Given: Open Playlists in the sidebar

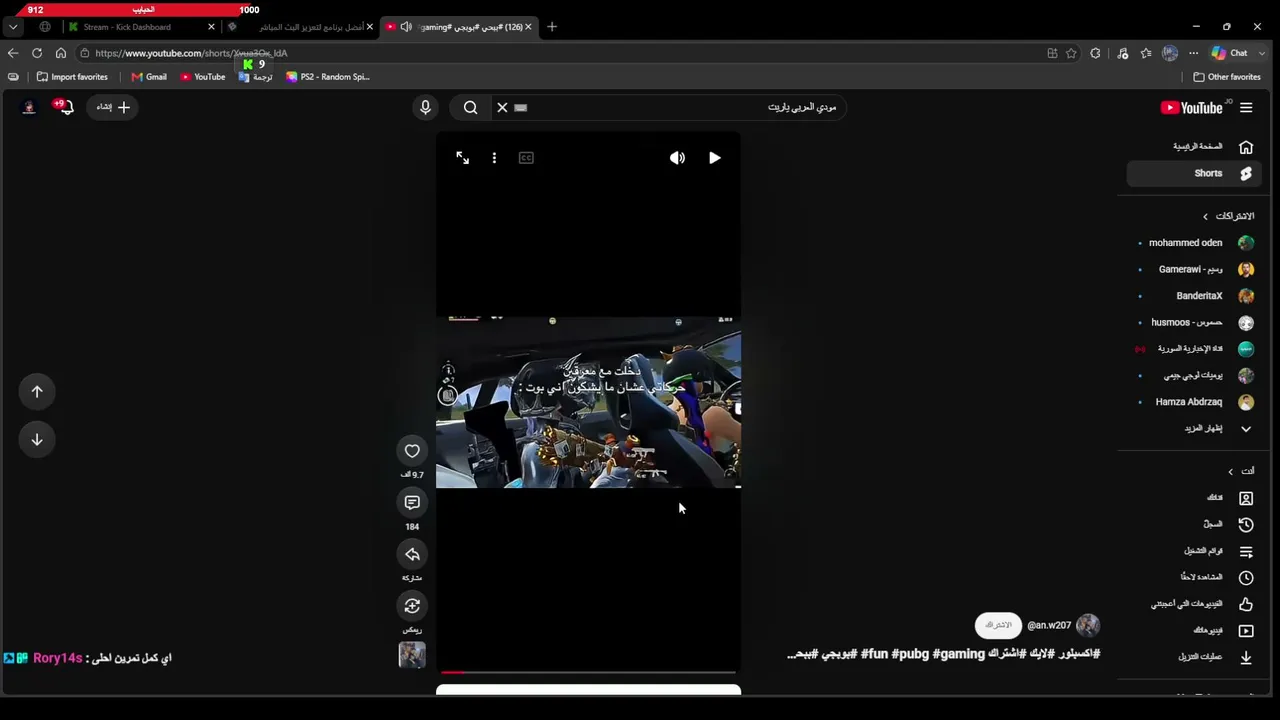Looking at the screenshot, I should (x=1194, y=551).
